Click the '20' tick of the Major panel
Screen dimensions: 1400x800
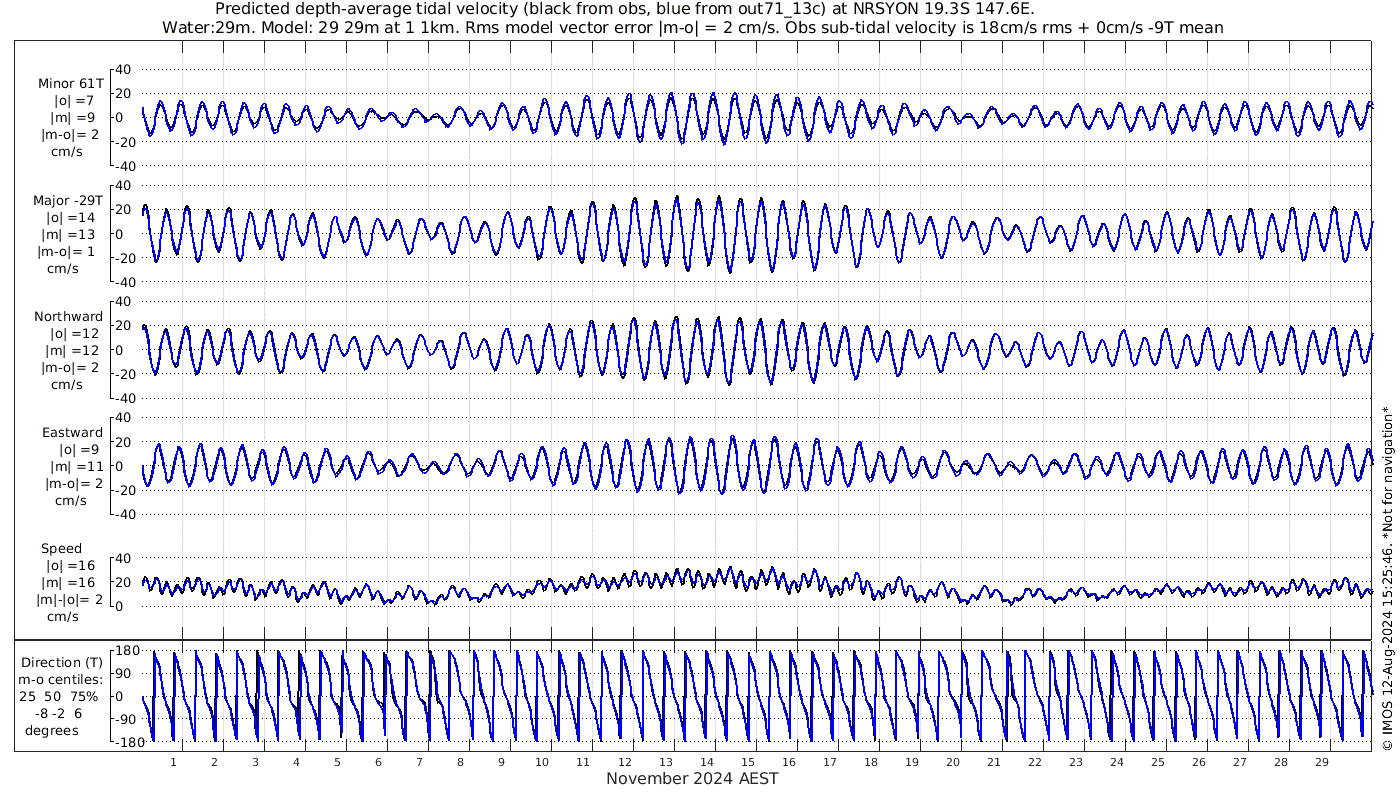click(x=124, y=210)
